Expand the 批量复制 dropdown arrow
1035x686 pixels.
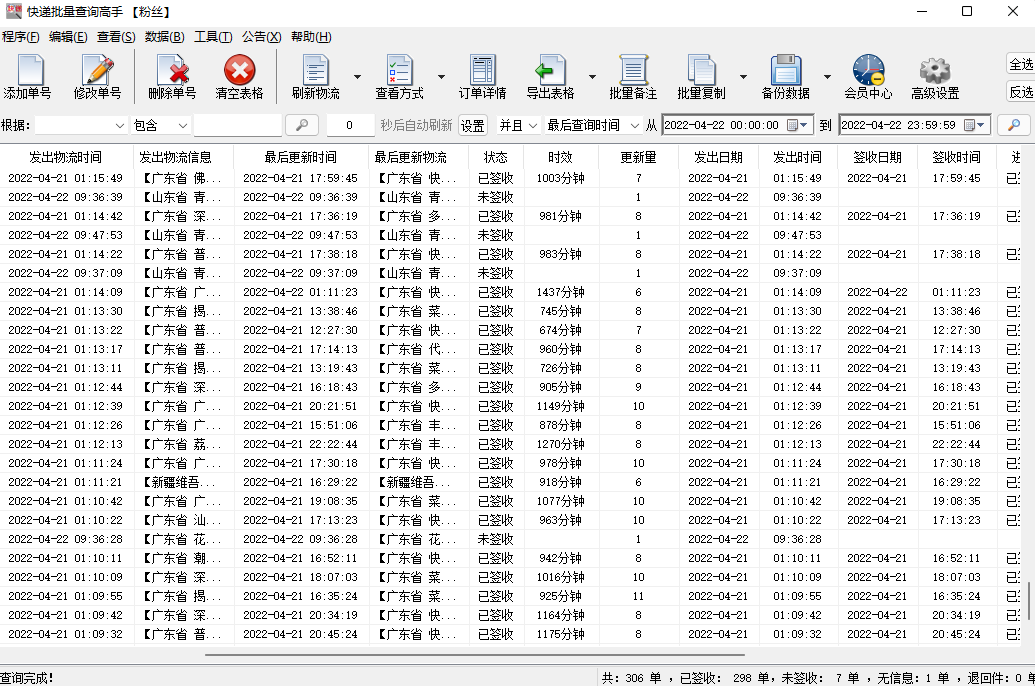pyautogui.click(x=743, y=77)
